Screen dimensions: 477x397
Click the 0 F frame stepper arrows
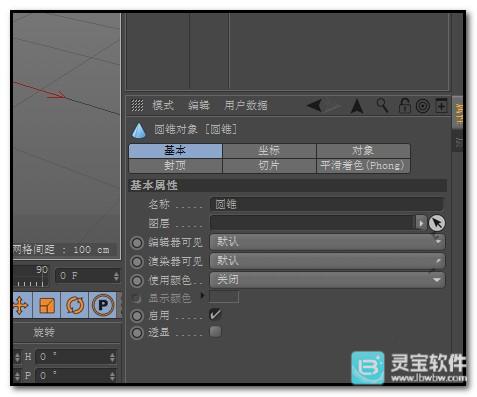coord(116,276)
